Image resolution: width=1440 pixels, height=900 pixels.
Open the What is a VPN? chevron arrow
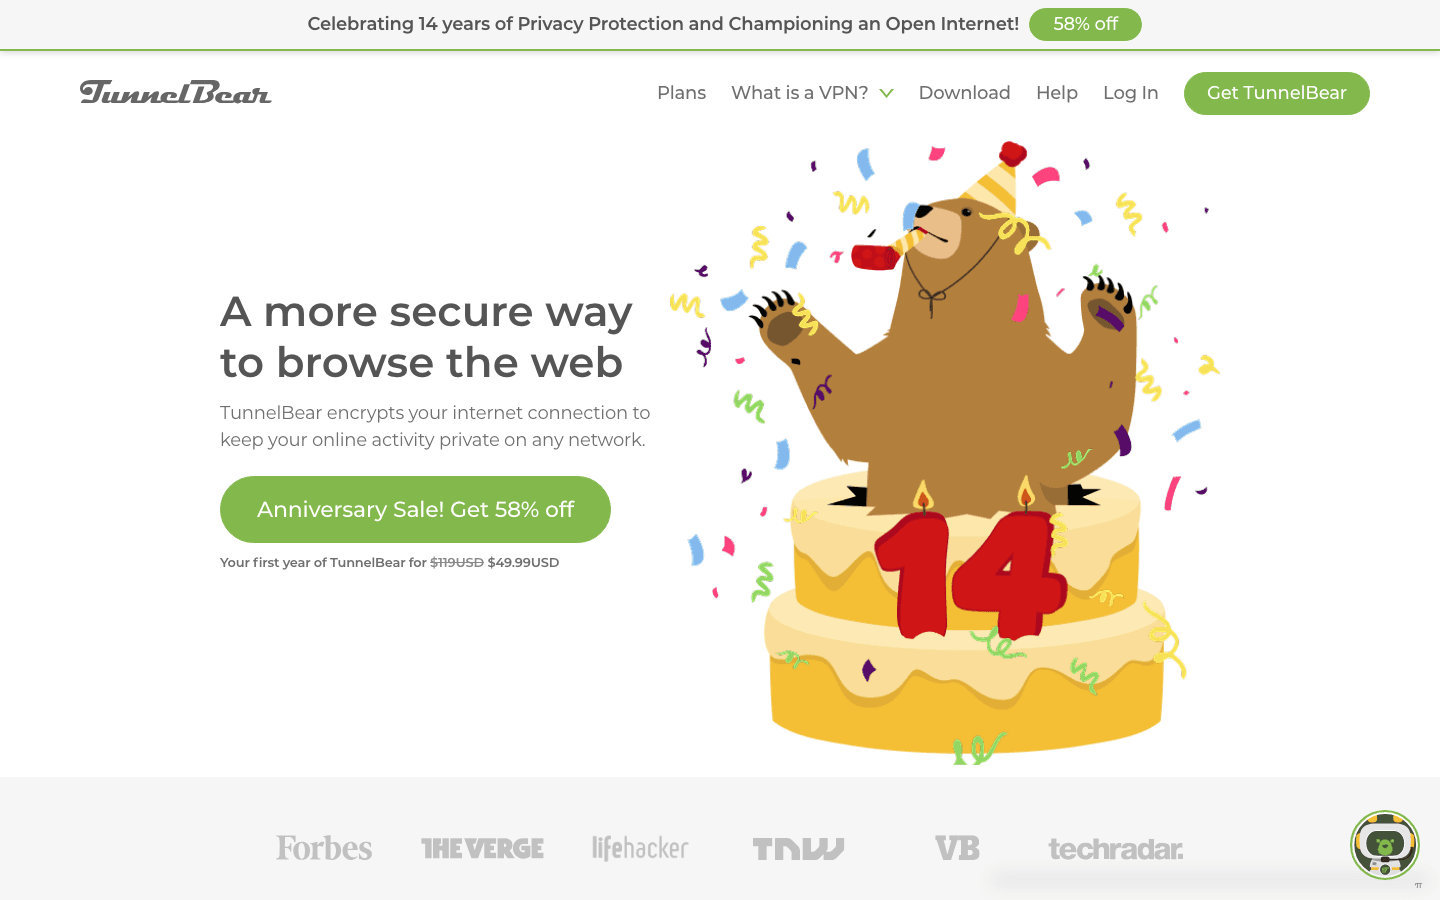(886, 92)
